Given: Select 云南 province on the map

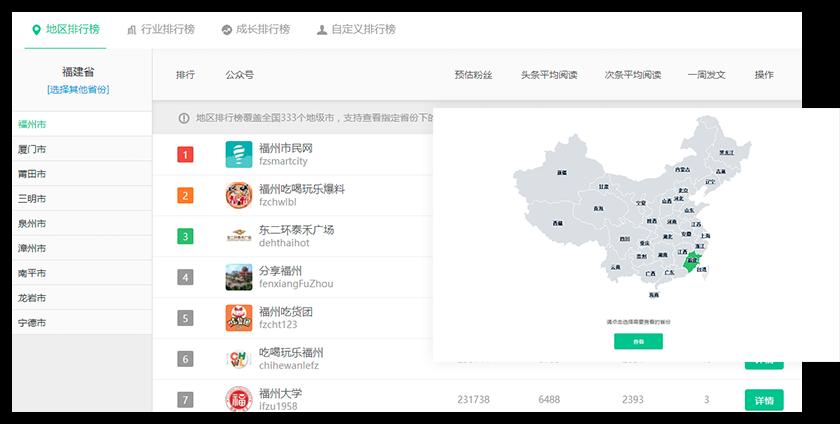Looking at the screenshot, I should pos(616,267).
